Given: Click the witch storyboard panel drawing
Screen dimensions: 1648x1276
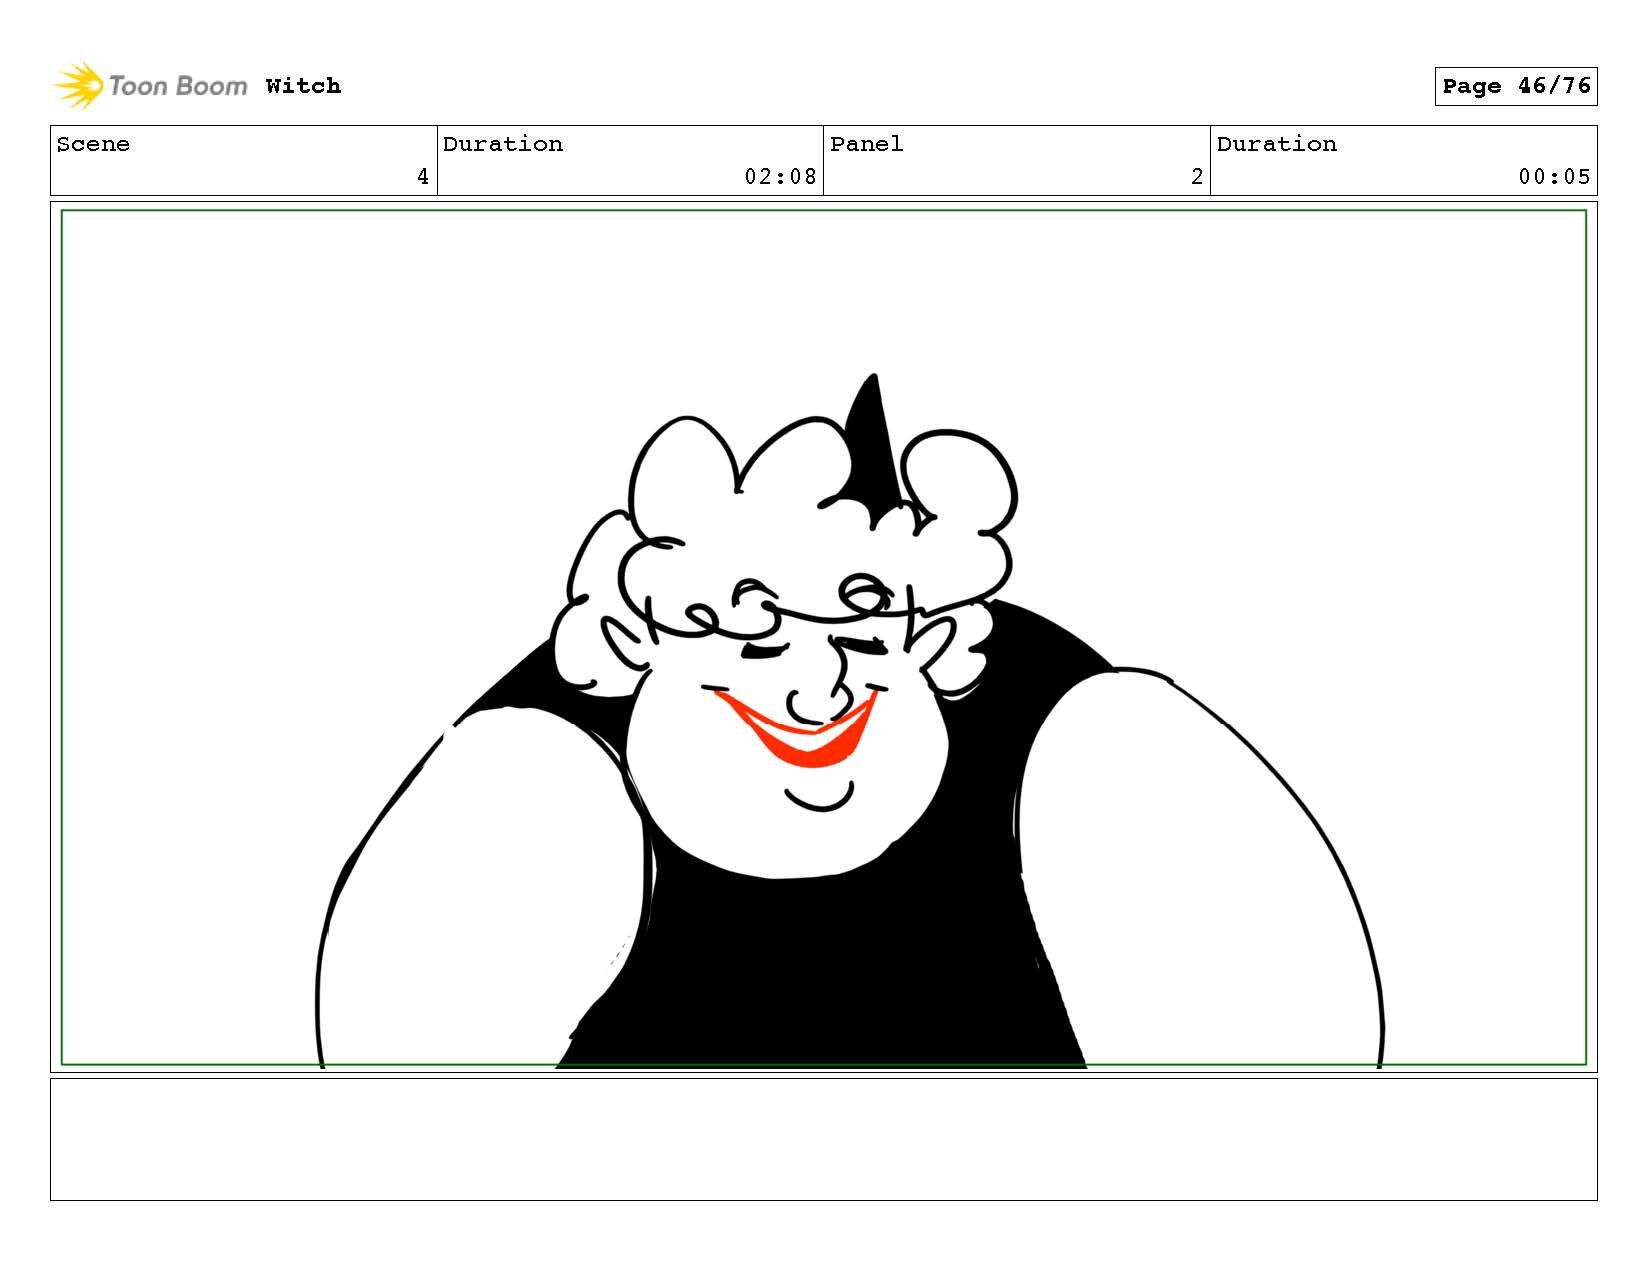Looking at the screenshot, I should (824, 637).
